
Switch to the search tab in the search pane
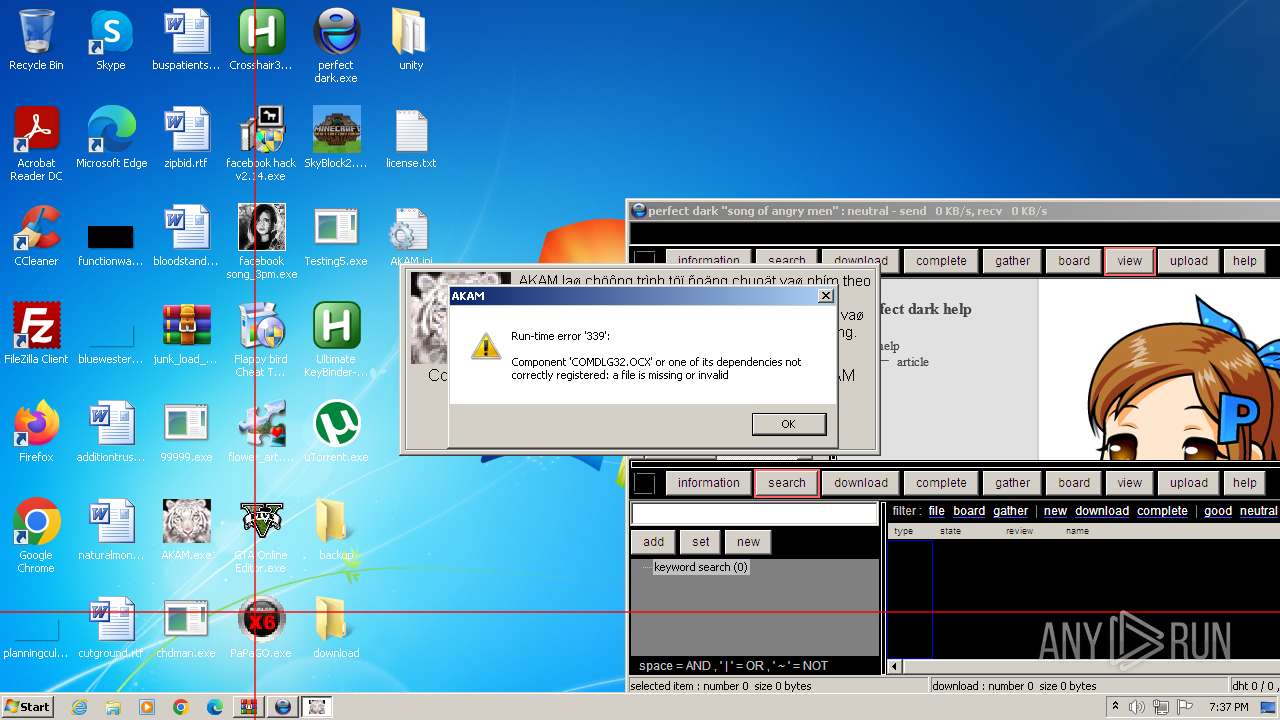(787, 483)
